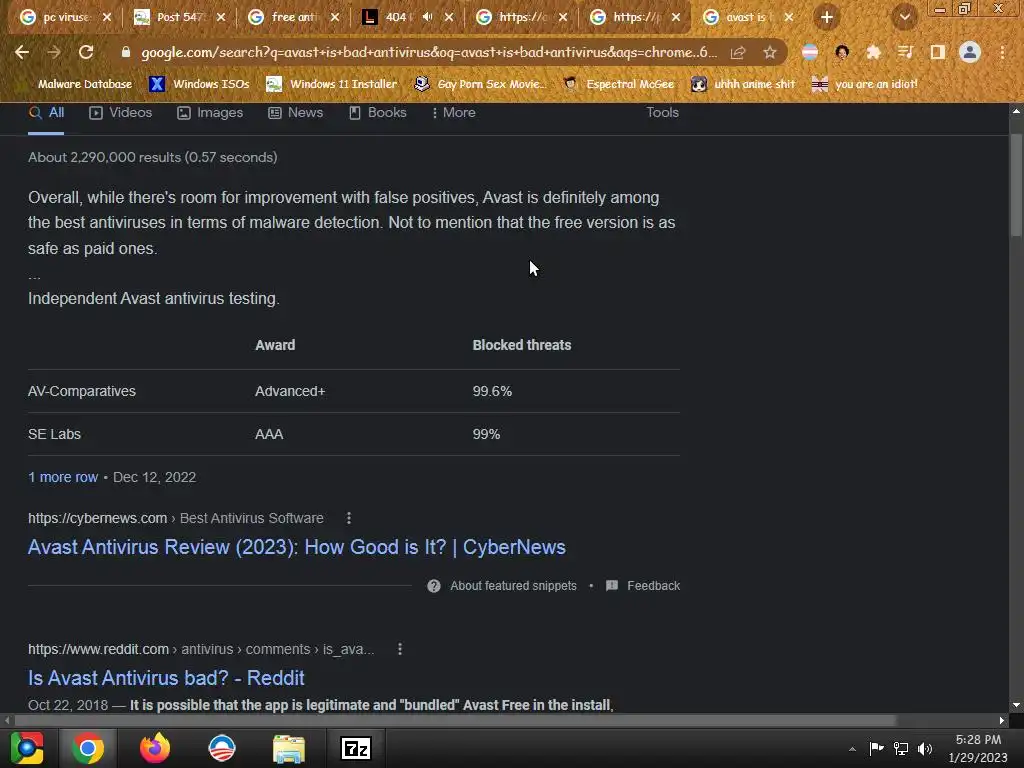Open the three-dot menu beside the reddit.com result
Image resolution: width=1024 pixels, height=768 pixels.
point(400,649)
